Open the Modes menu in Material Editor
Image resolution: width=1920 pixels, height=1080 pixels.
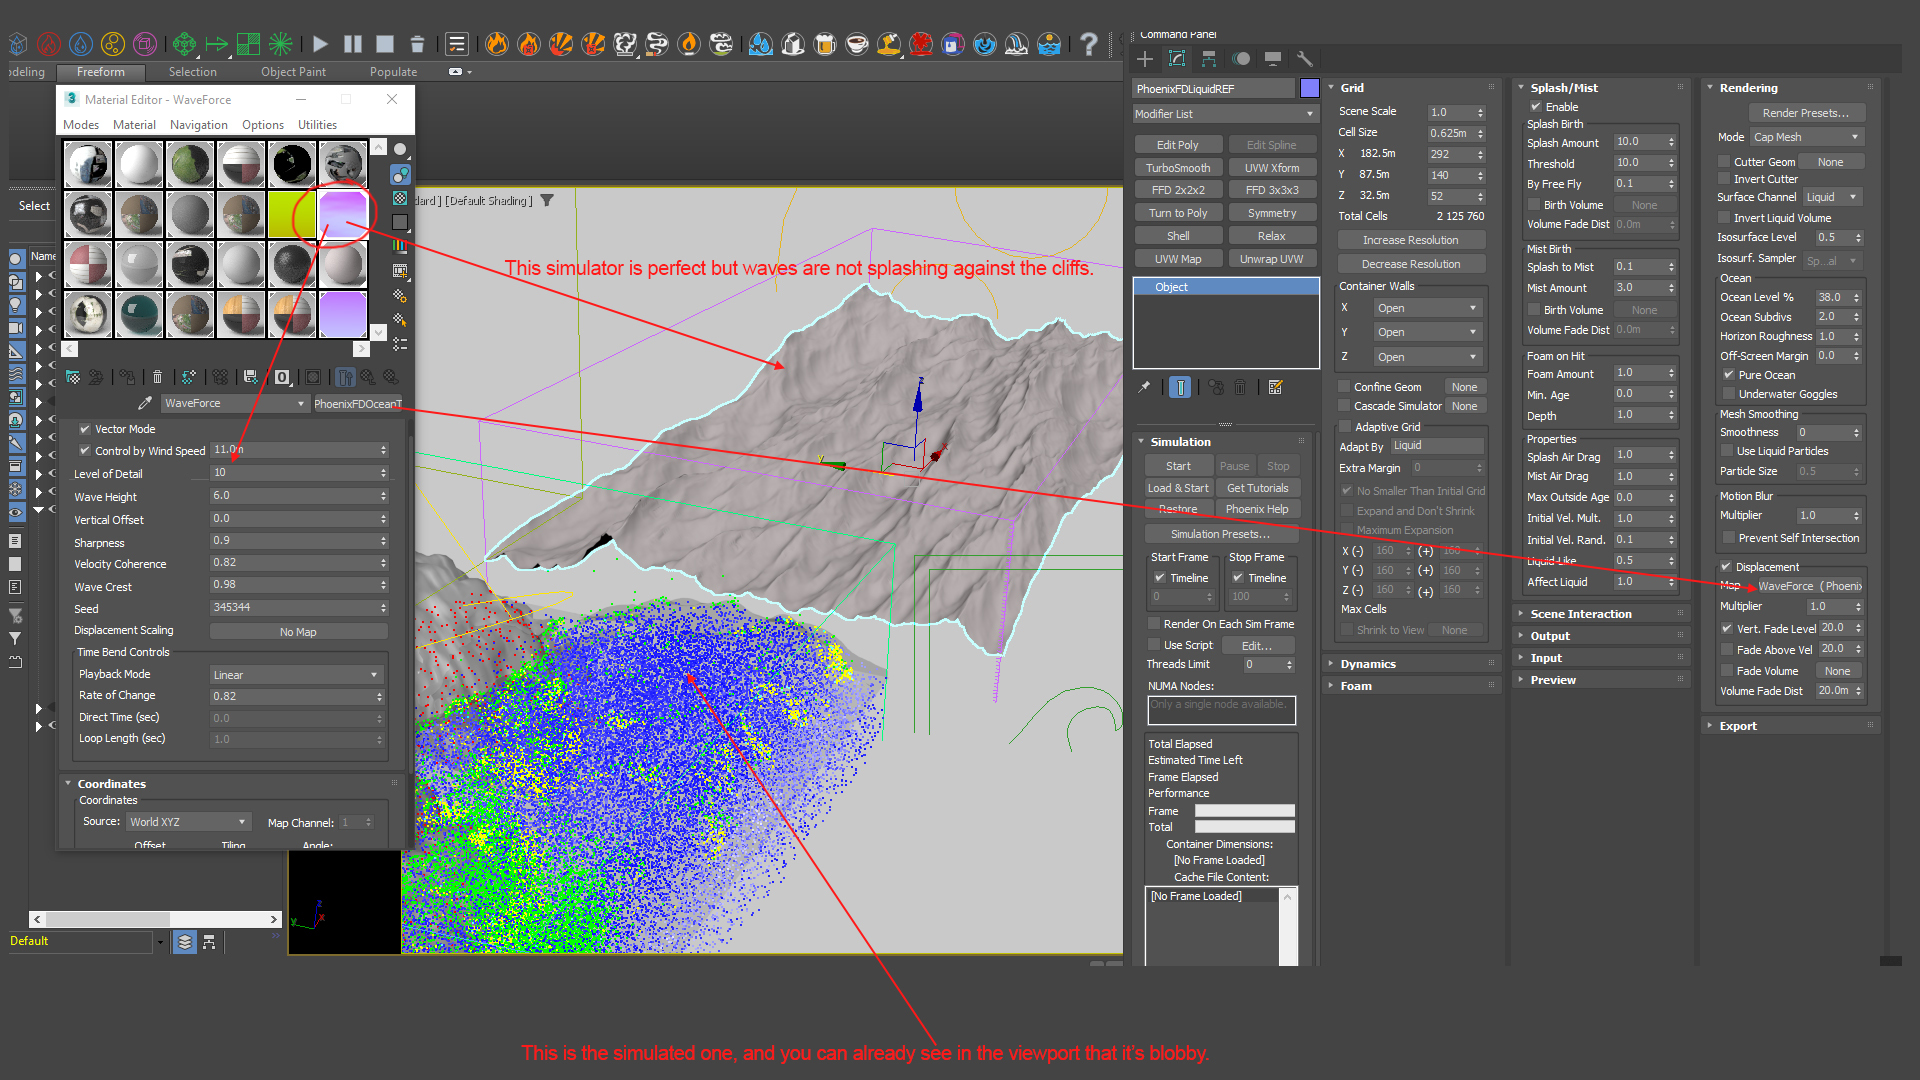tap(81, 125)
